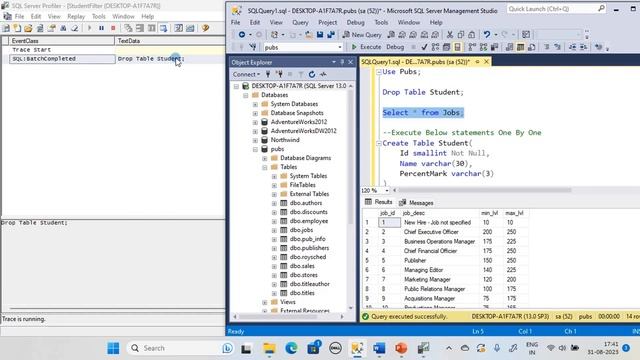
Task: Click EventClass column header in Profiler
Action: 62,41
